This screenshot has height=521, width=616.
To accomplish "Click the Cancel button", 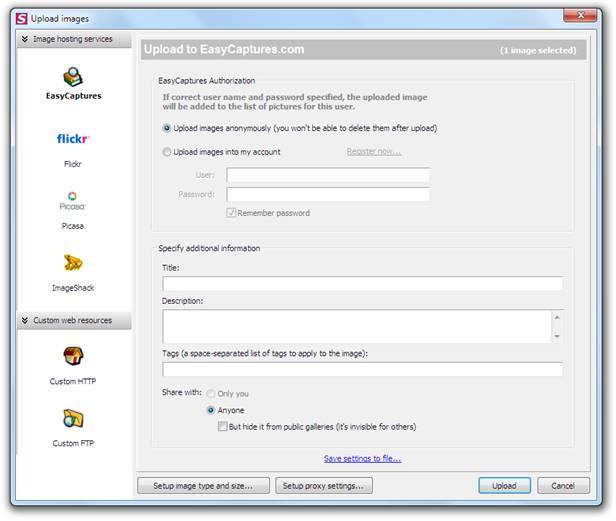I will pos(563,486).
